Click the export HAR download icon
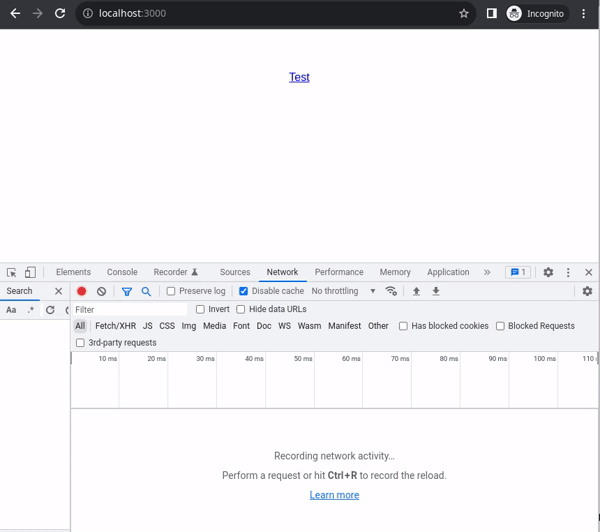Screen dimensions: 600x532 tap(436, 291)
